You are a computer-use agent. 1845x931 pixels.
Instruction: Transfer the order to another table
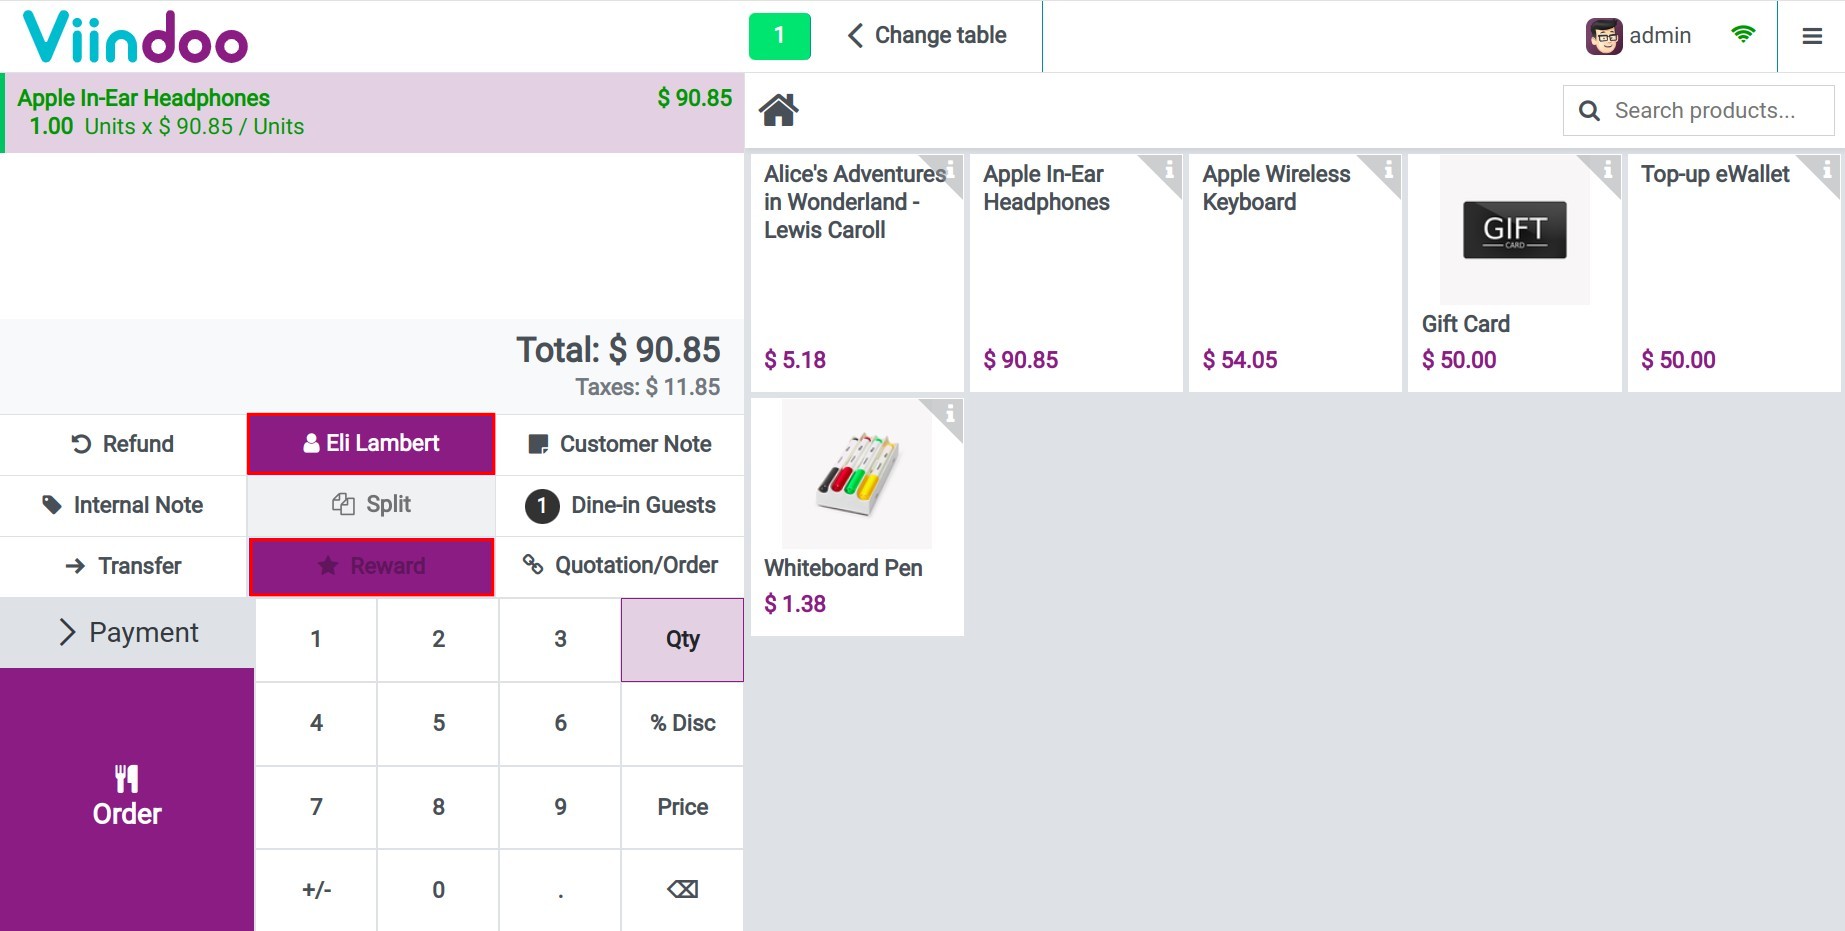(x=123, y=566)
